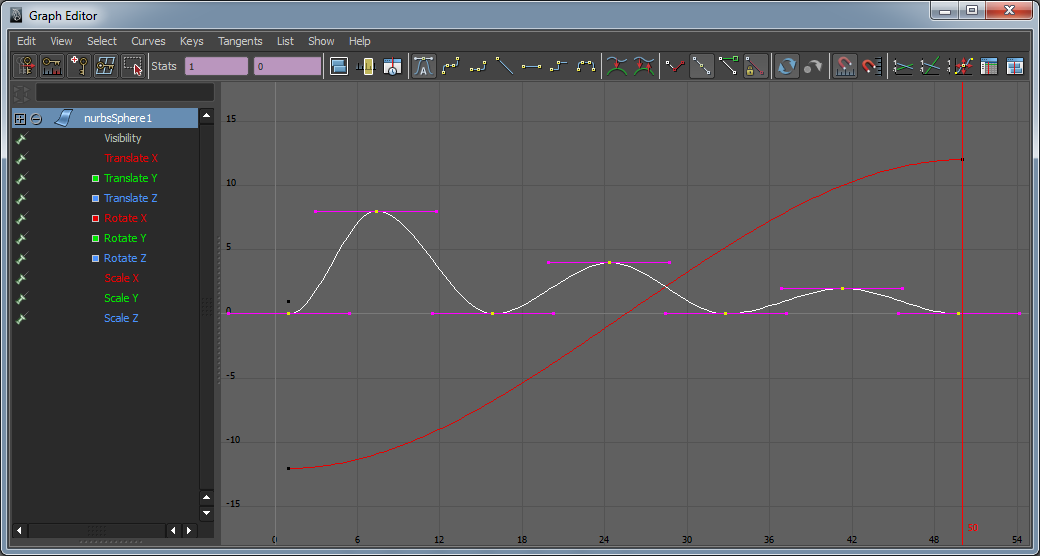This screenshot has width=1040, height=556.
Task: Click the Frame All icon
Action: click(x=338, y=67)
